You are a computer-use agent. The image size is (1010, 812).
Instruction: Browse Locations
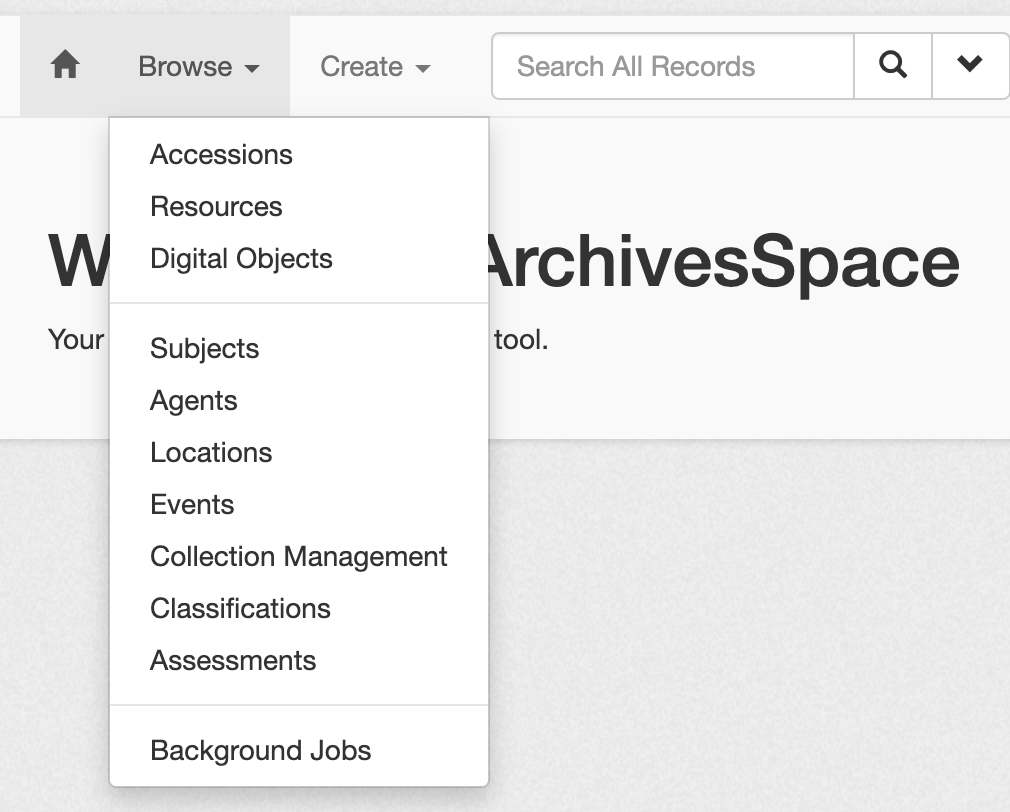point(210,452)
